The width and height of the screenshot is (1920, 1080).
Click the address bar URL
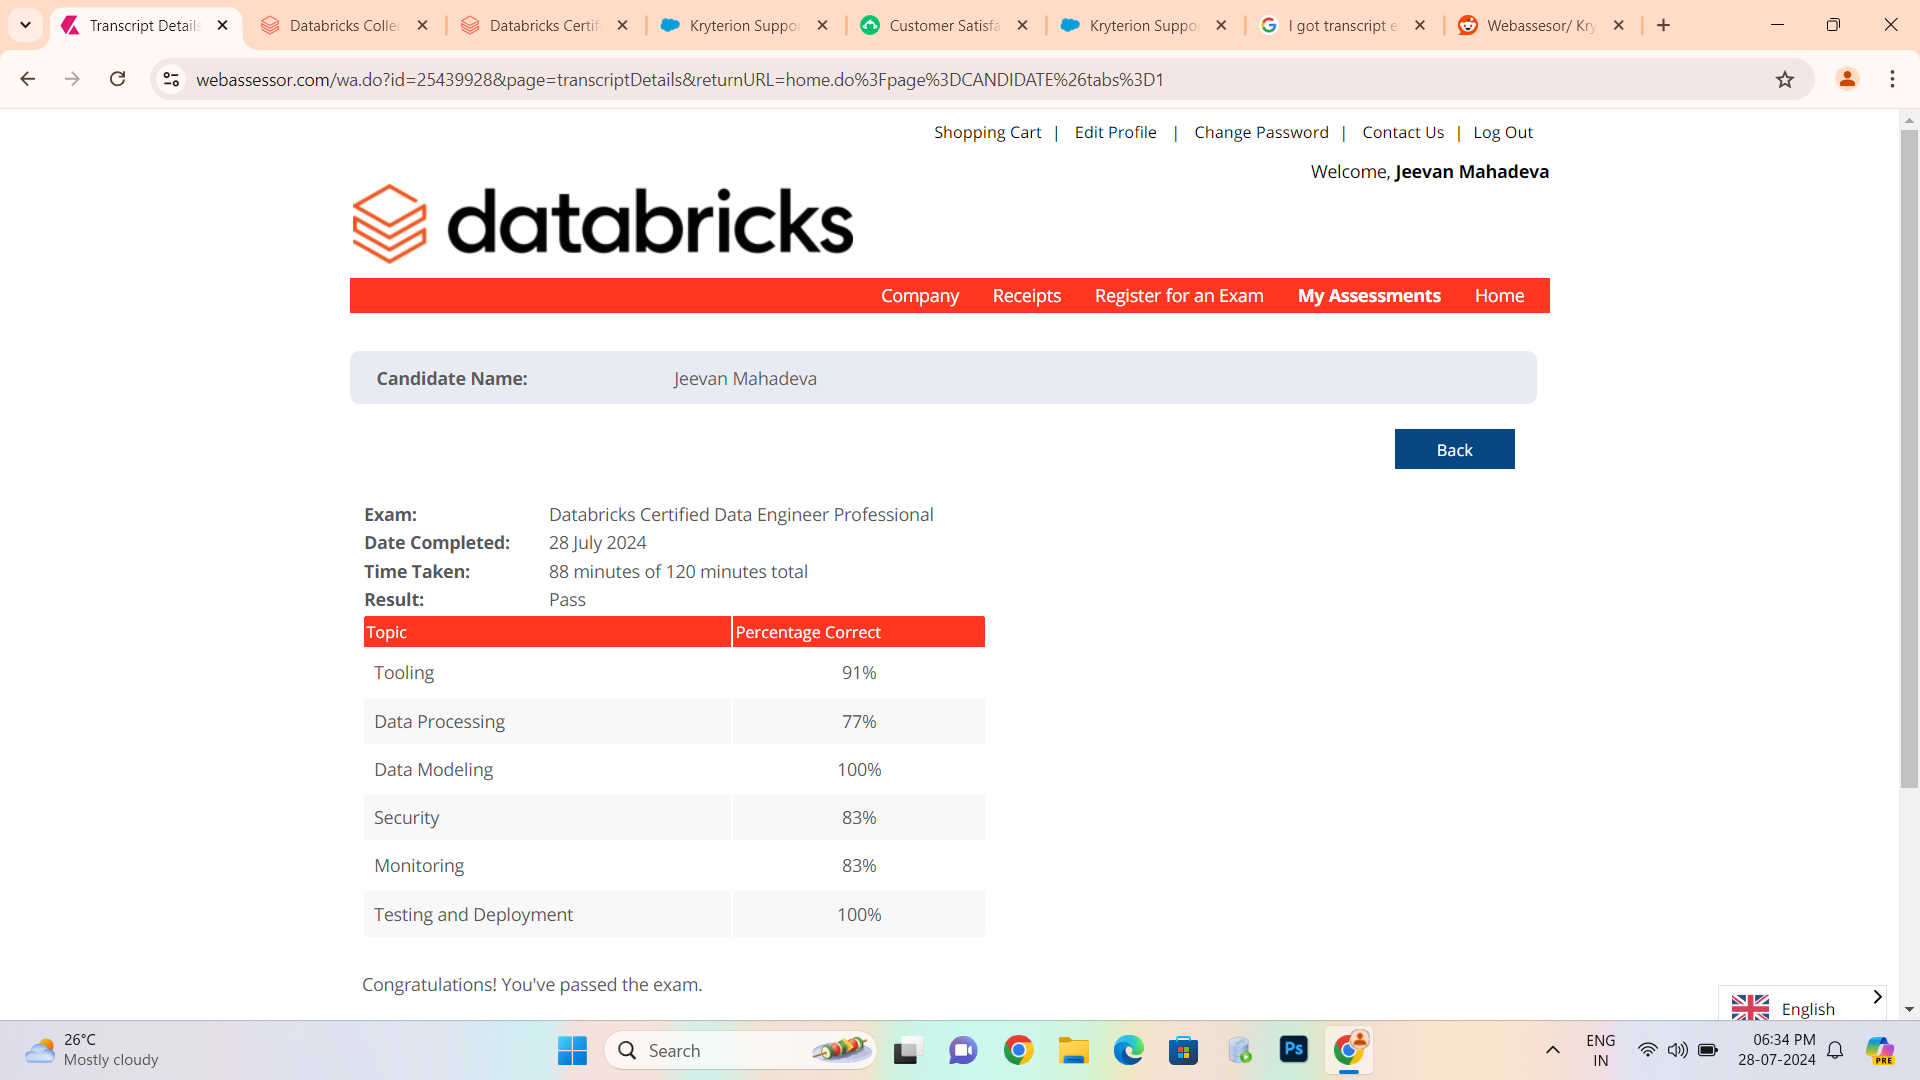[680, 79]
